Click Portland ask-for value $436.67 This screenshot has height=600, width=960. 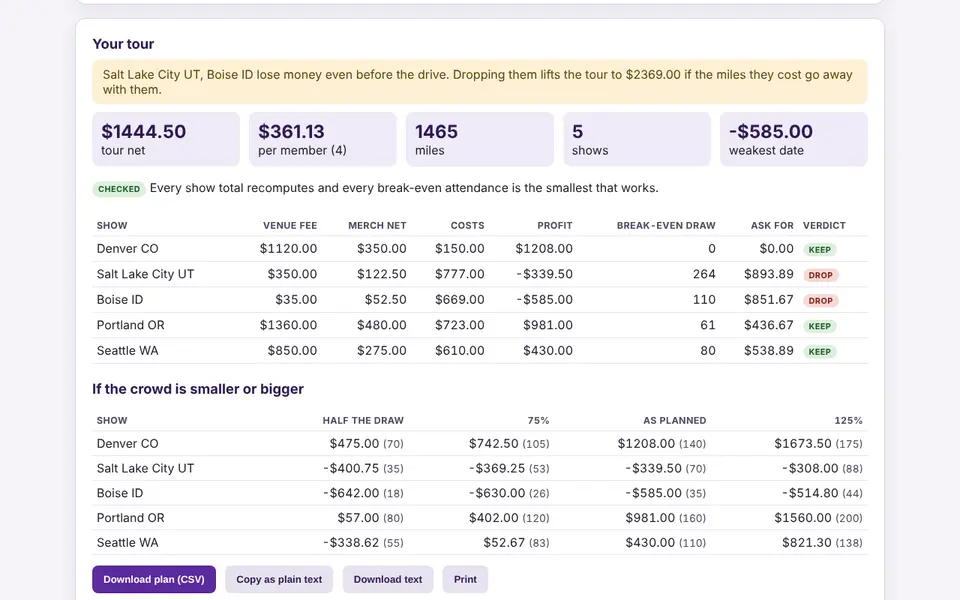(769, 325)
